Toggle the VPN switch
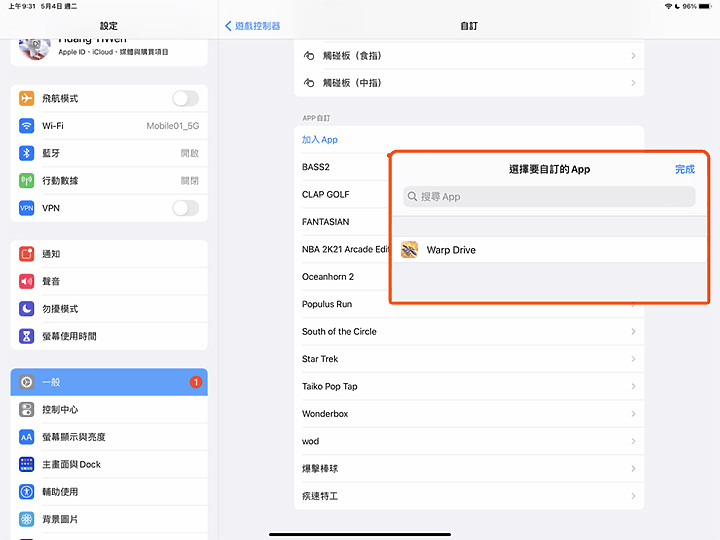 pos(186,208)
